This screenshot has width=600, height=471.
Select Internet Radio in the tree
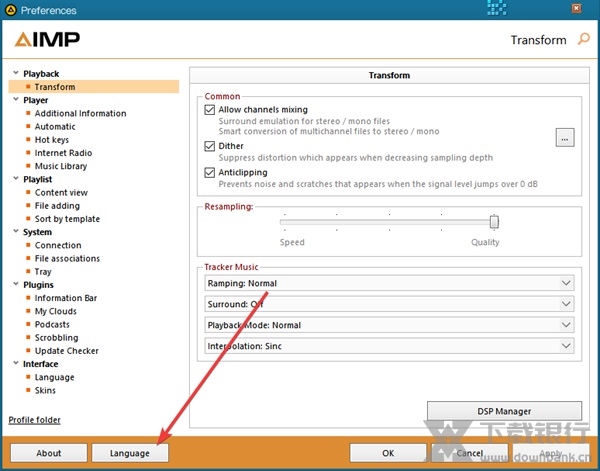[62, 153]
